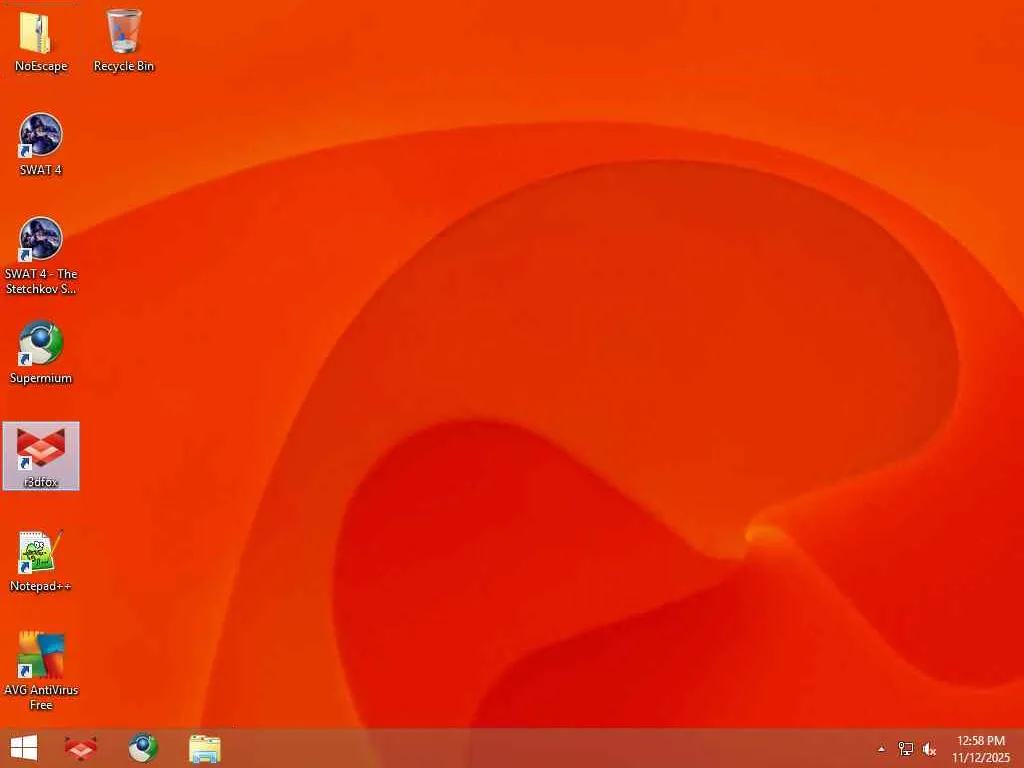Viewport: 1024px width, 768px height.
Task: Select SWAT 4 - The Stetchkov S... shortcut
Action: pyautogui.click(x=40, y=255)
